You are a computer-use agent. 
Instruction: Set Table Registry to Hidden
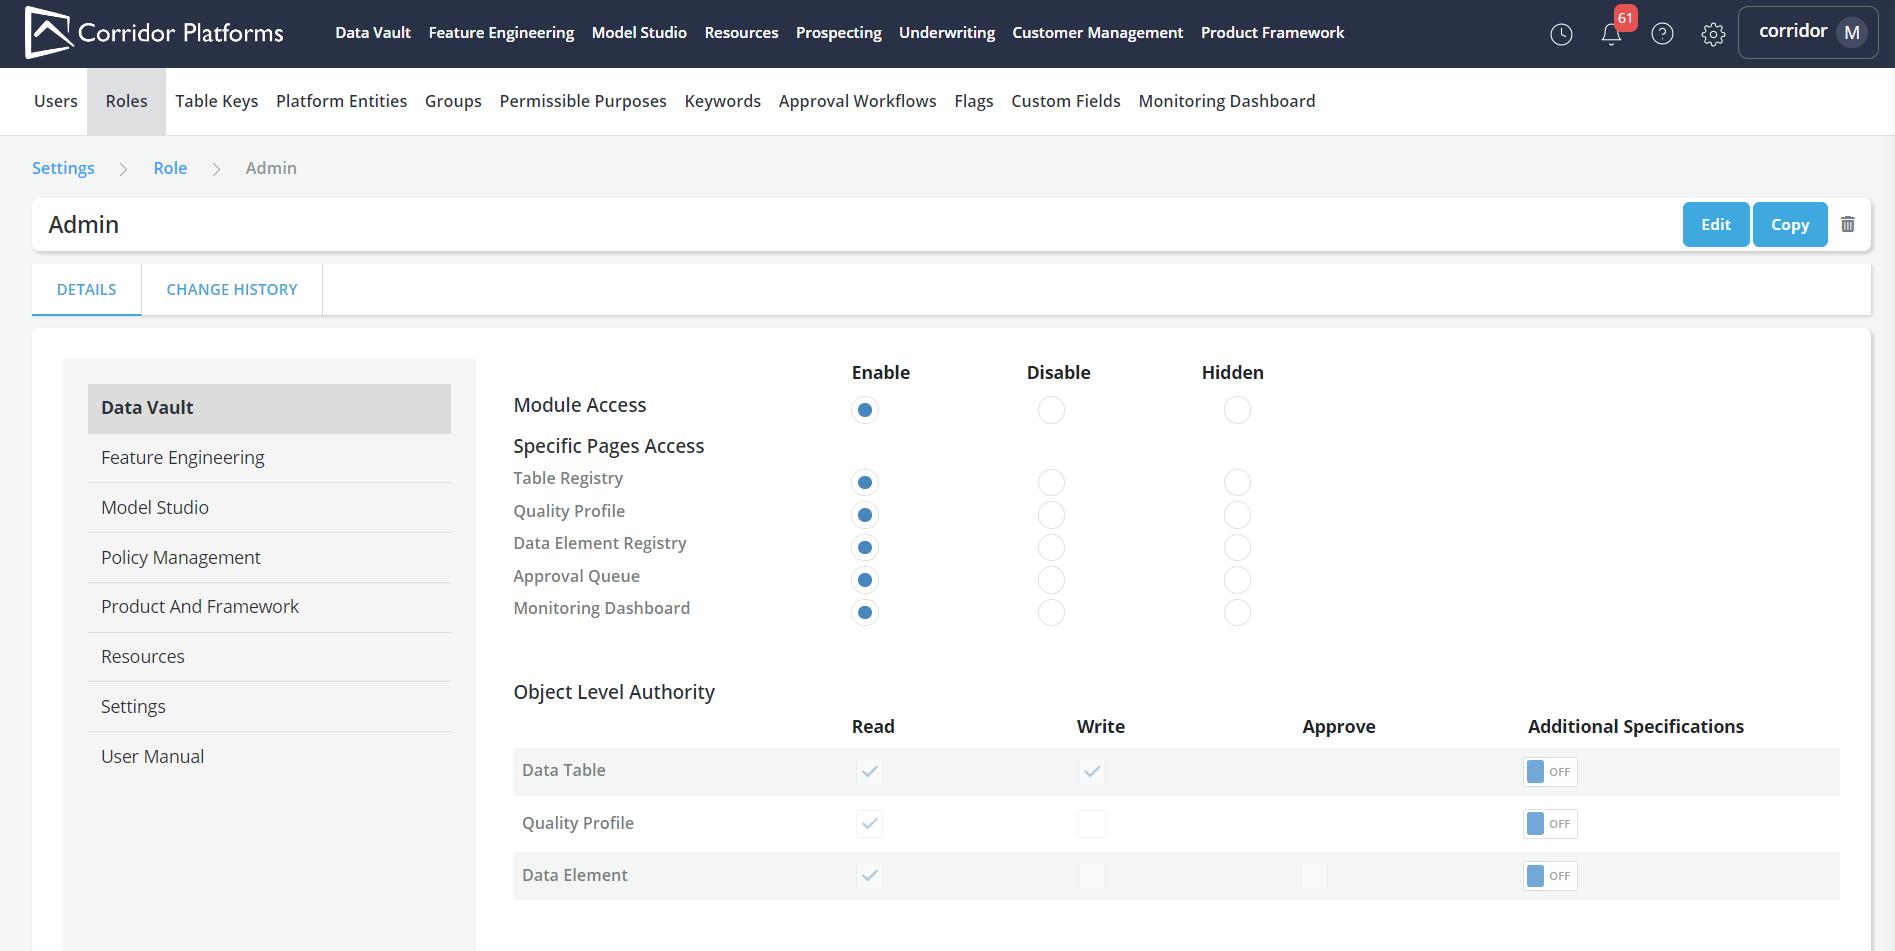(1237, 483)
